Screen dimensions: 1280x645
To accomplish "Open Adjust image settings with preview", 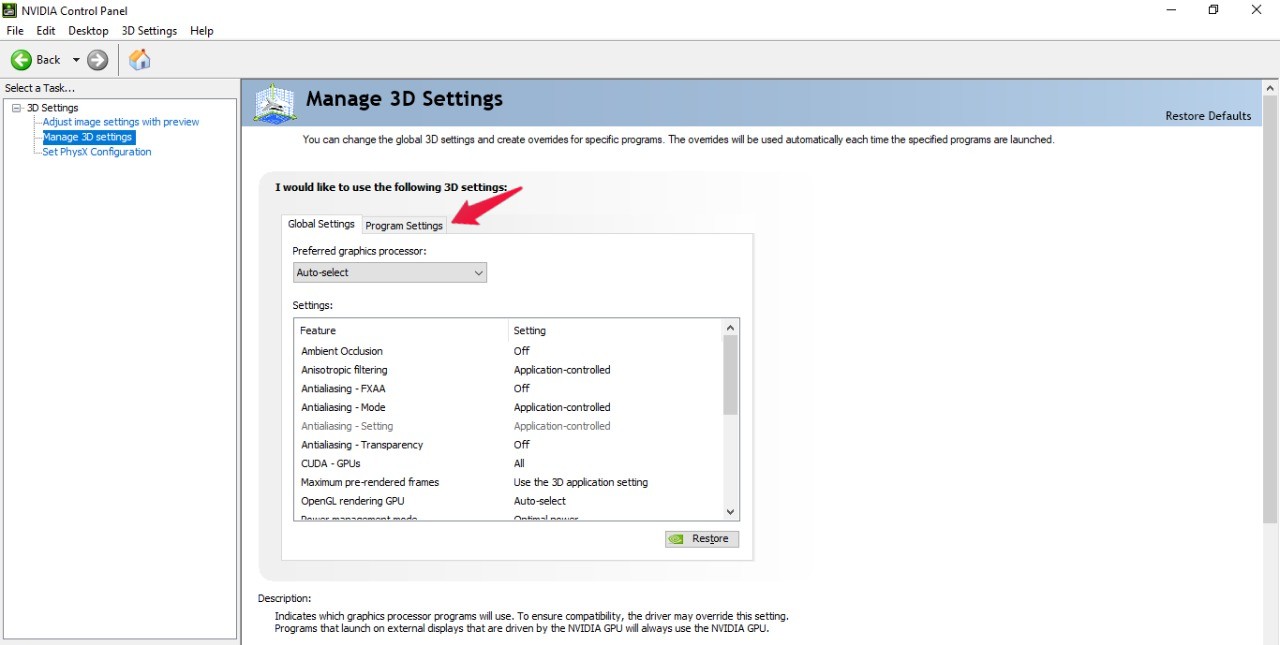I will [121, 122].
